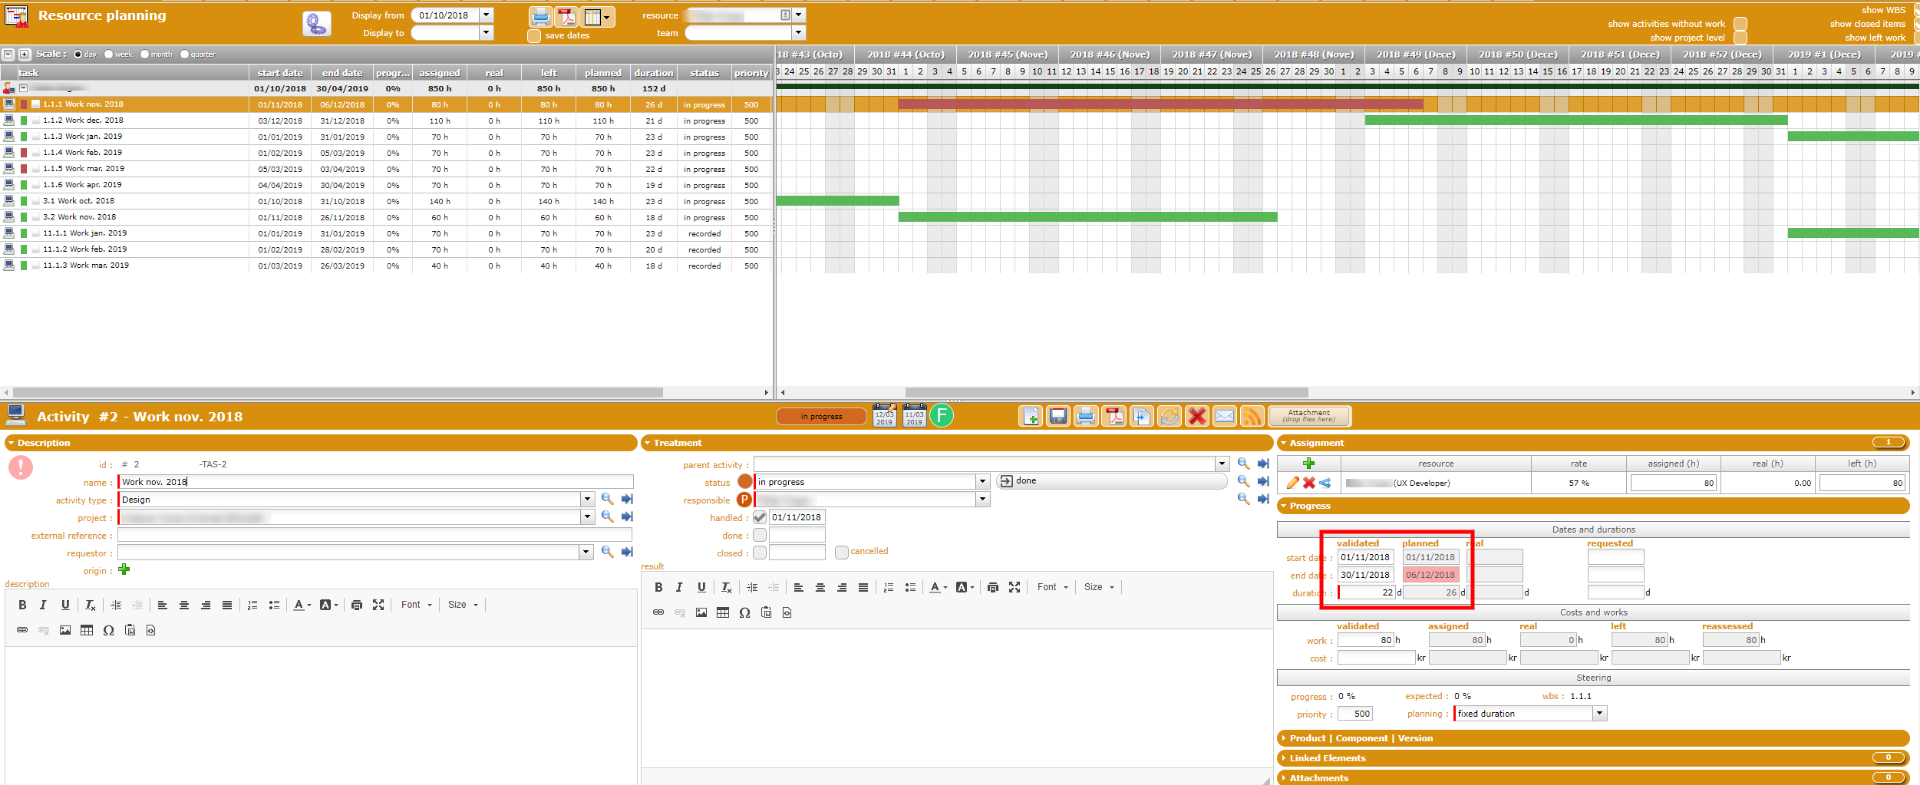Image resolution: width=1920 pixels, height=785 pixels.
Task: Save the activity with the floppy disk icon
Action: click(x=1058, y=416)
